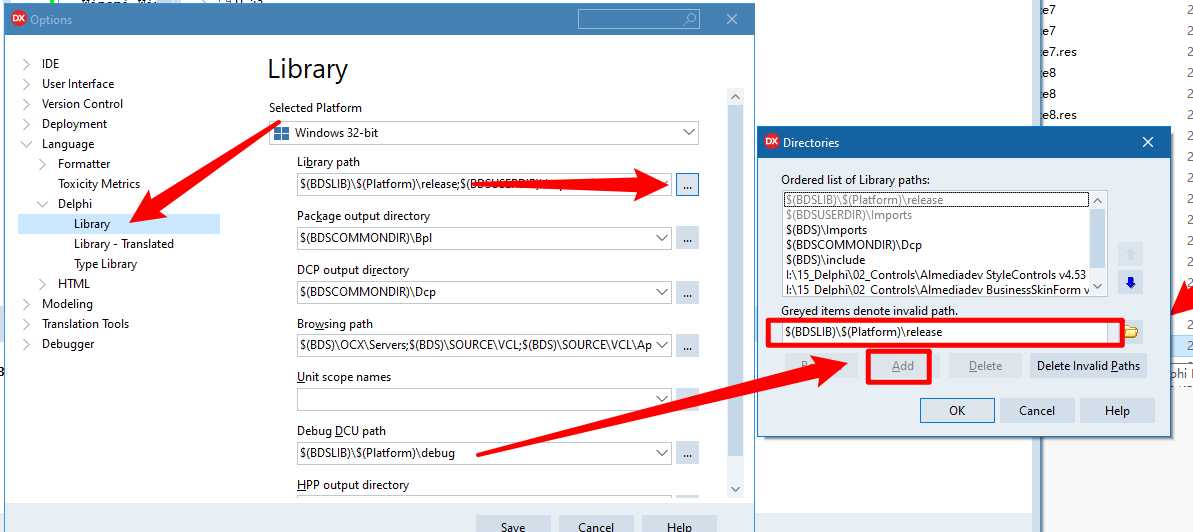Expand the User Interface tree node

pos(27,84)
